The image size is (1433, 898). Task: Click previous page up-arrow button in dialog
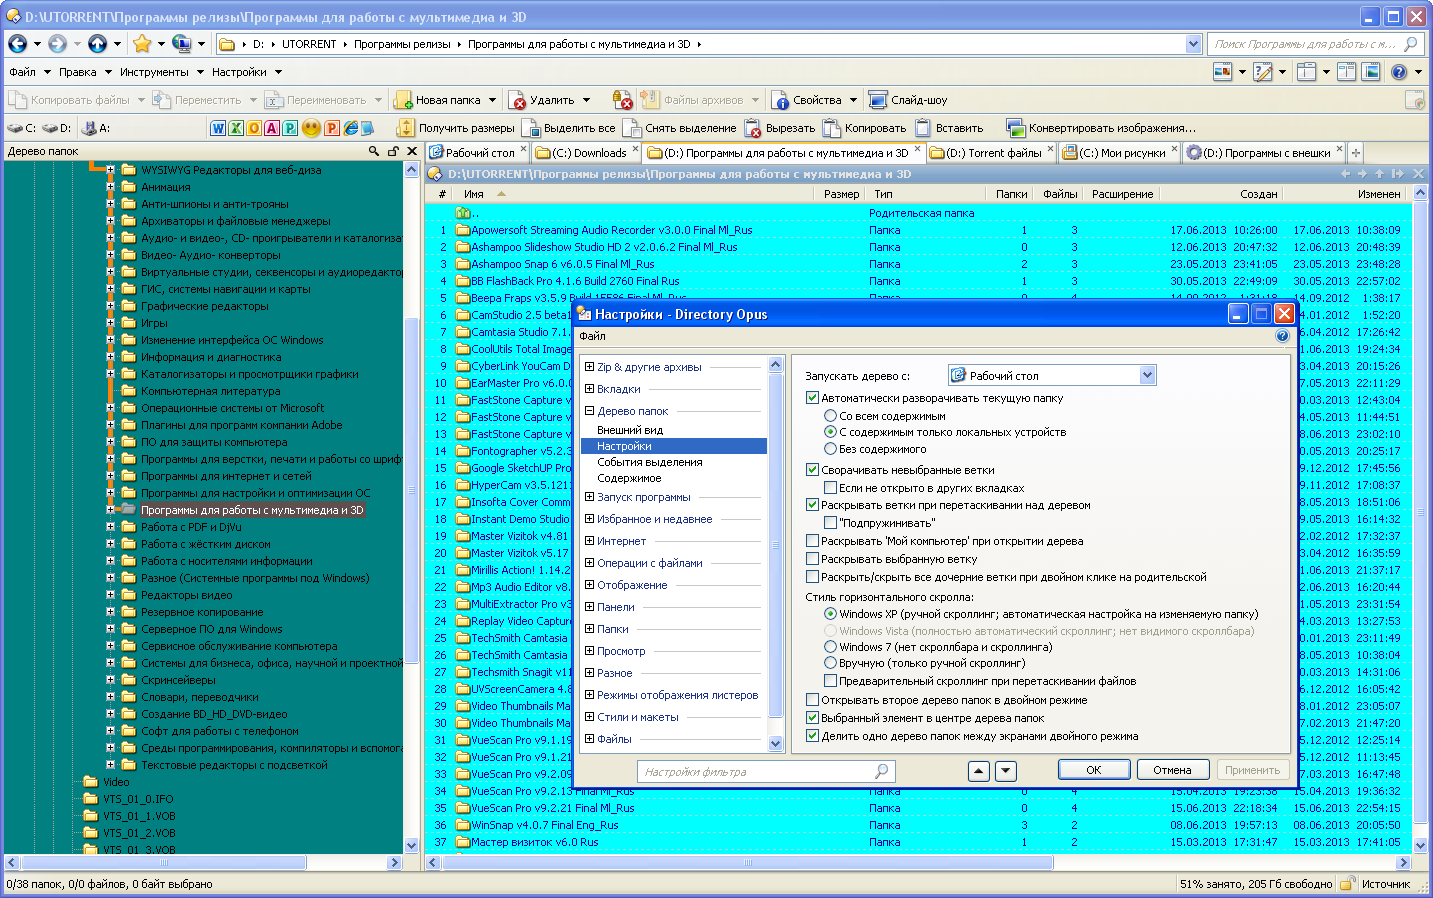point(979,771)
